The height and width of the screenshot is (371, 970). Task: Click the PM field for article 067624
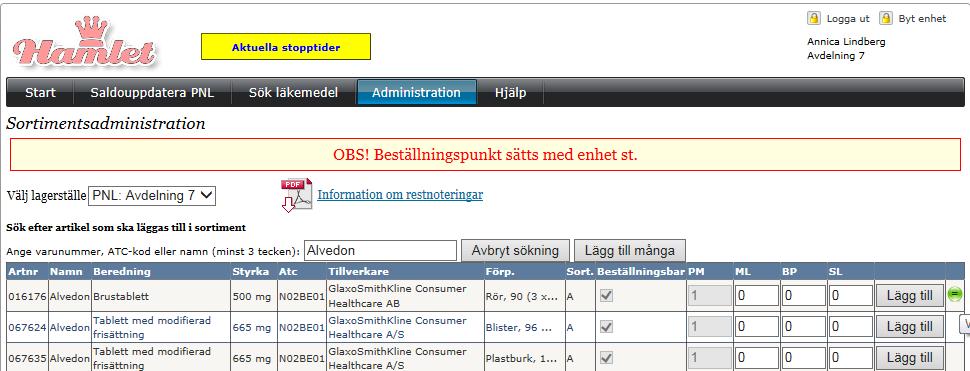tap(710, 326)
